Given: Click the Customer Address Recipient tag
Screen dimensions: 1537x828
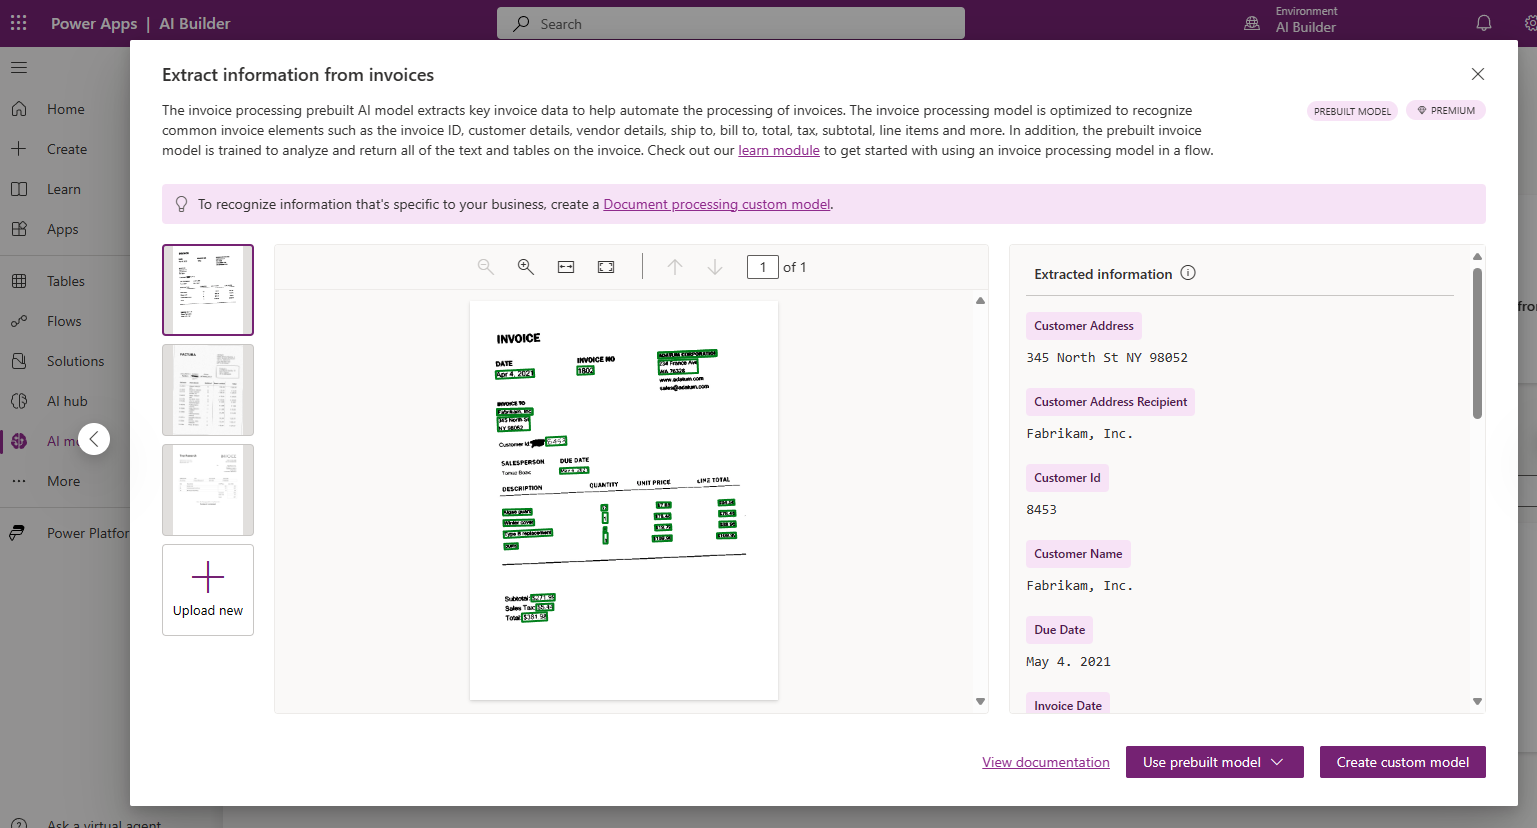Looking at the screenshot, I should pyautogui.click(x=1111, y=402).
